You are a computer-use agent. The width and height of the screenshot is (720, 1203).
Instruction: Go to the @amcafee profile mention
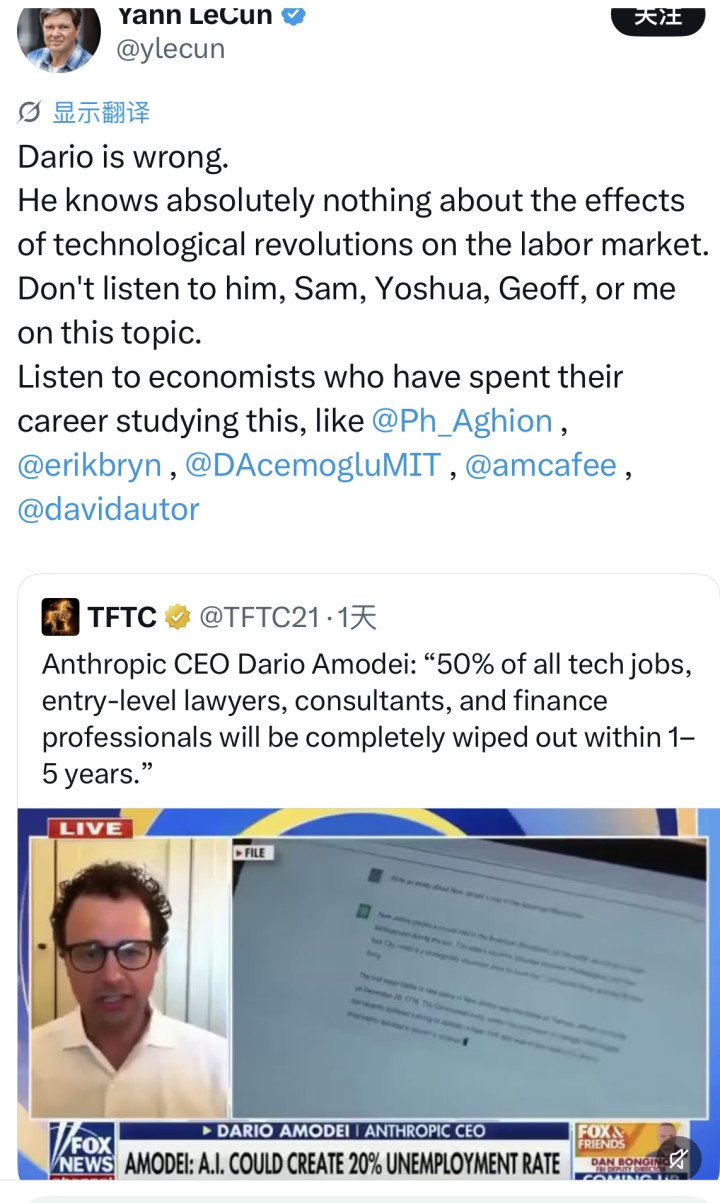(540, 464)
